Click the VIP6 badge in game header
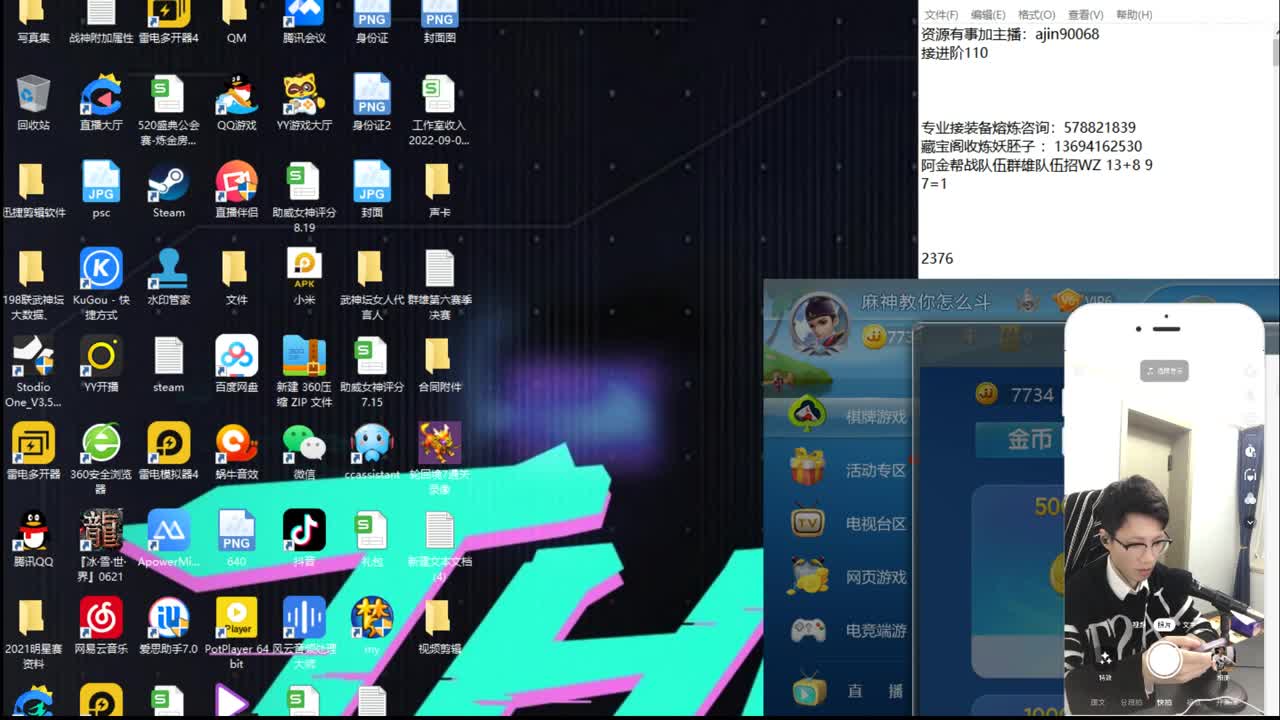Image resolution: width=1280 pixels, height=720 pixels. pyautogui.click(x=1083, y=300)
